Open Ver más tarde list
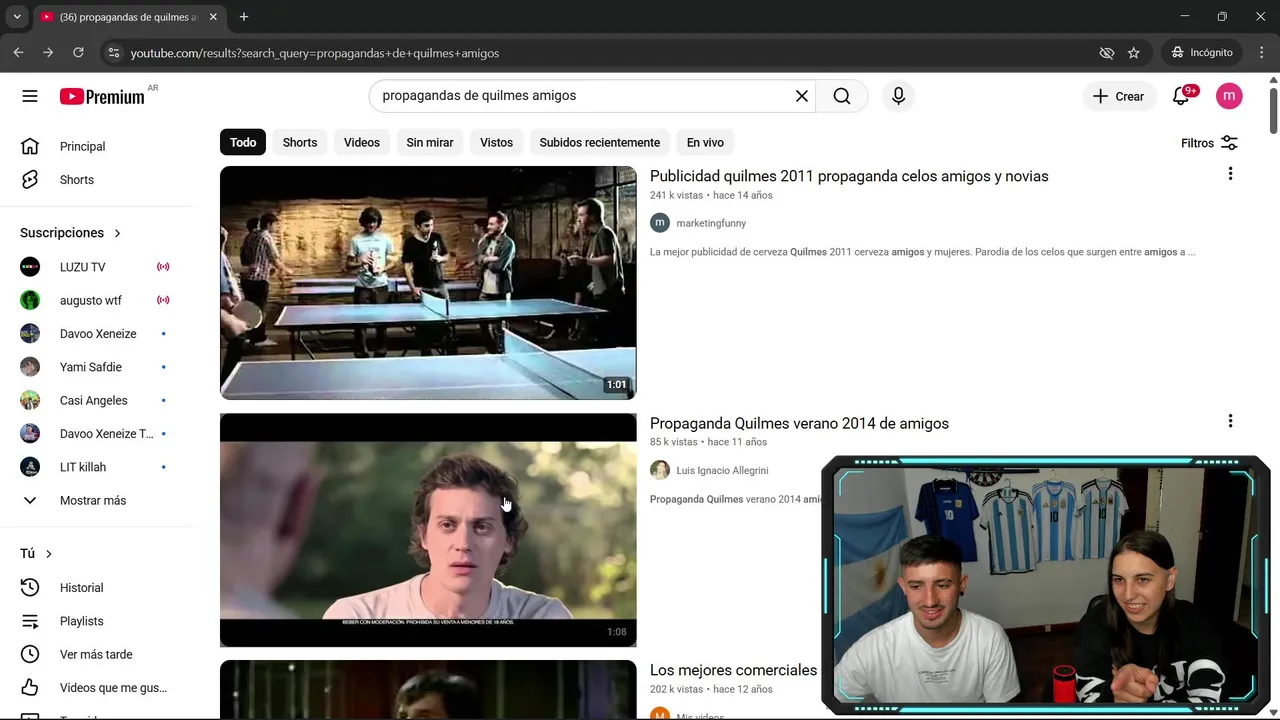The width and height of the screenshot is (1280, 720). tap(96, 654)
